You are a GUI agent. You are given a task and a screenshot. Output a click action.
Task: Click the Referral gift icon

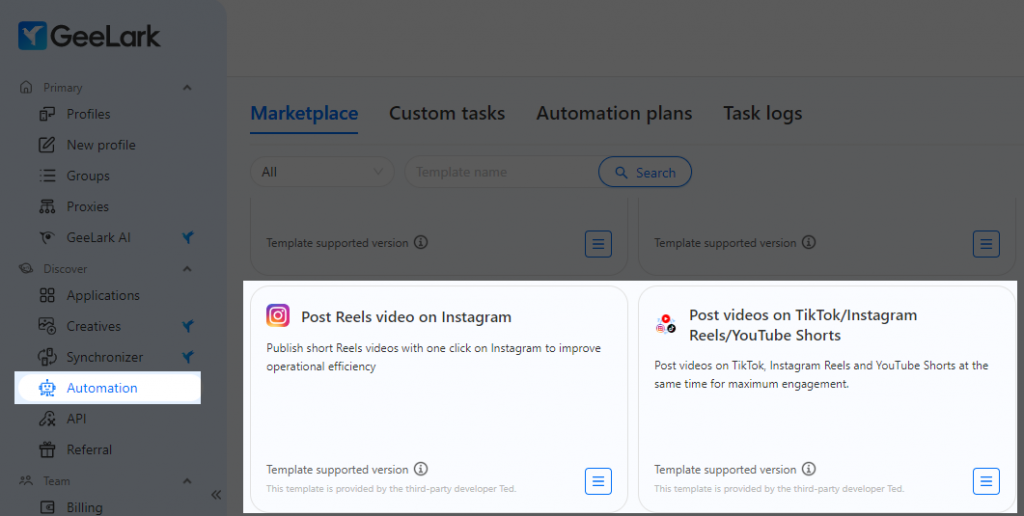click(47, 449)
